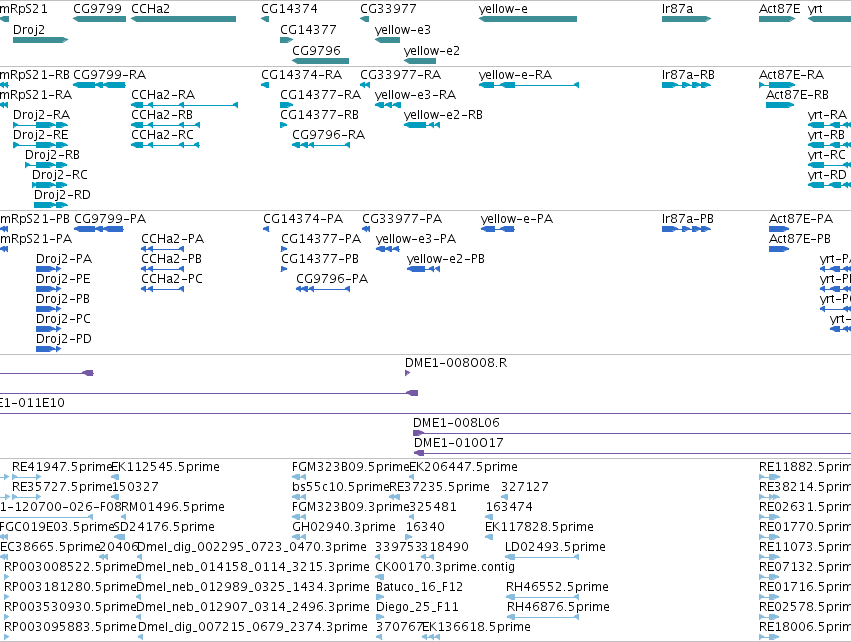Open protein CG14374-PA
The width and height of the screenshot is (851, 642).
(x=303, y=219)
